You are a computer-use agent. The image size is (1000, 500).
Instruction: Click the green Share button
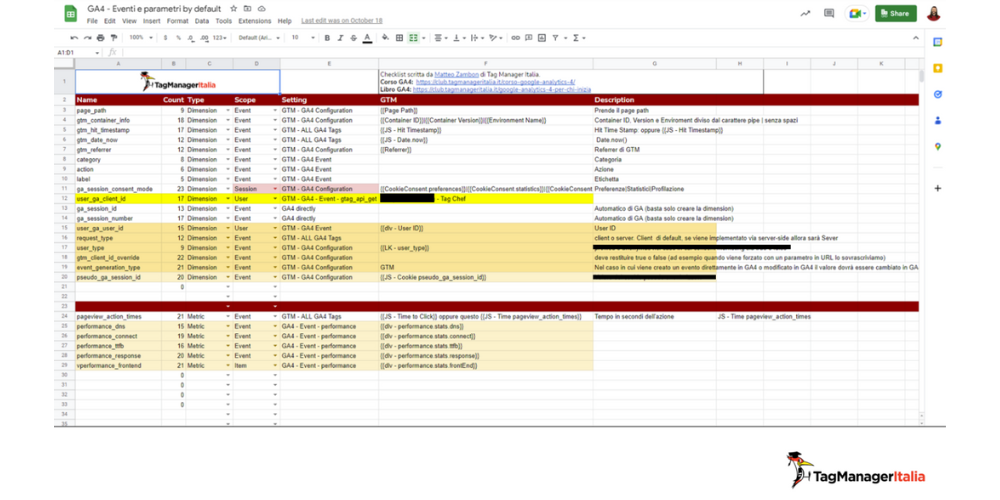pyautogui.click(x=895, y=13)
